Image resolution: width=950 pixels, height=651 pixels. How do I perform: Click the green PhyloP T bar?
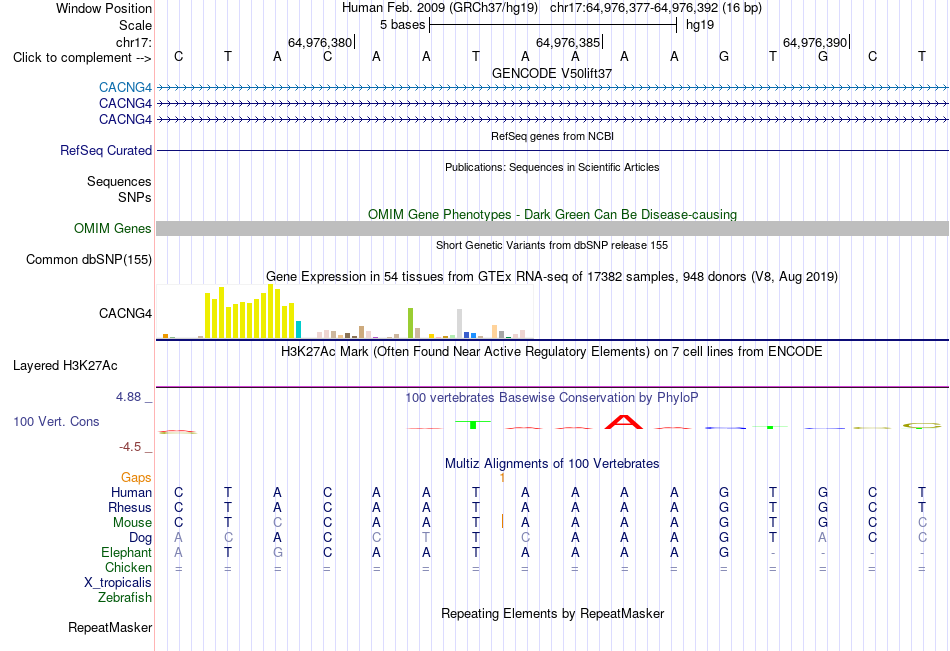473,424
